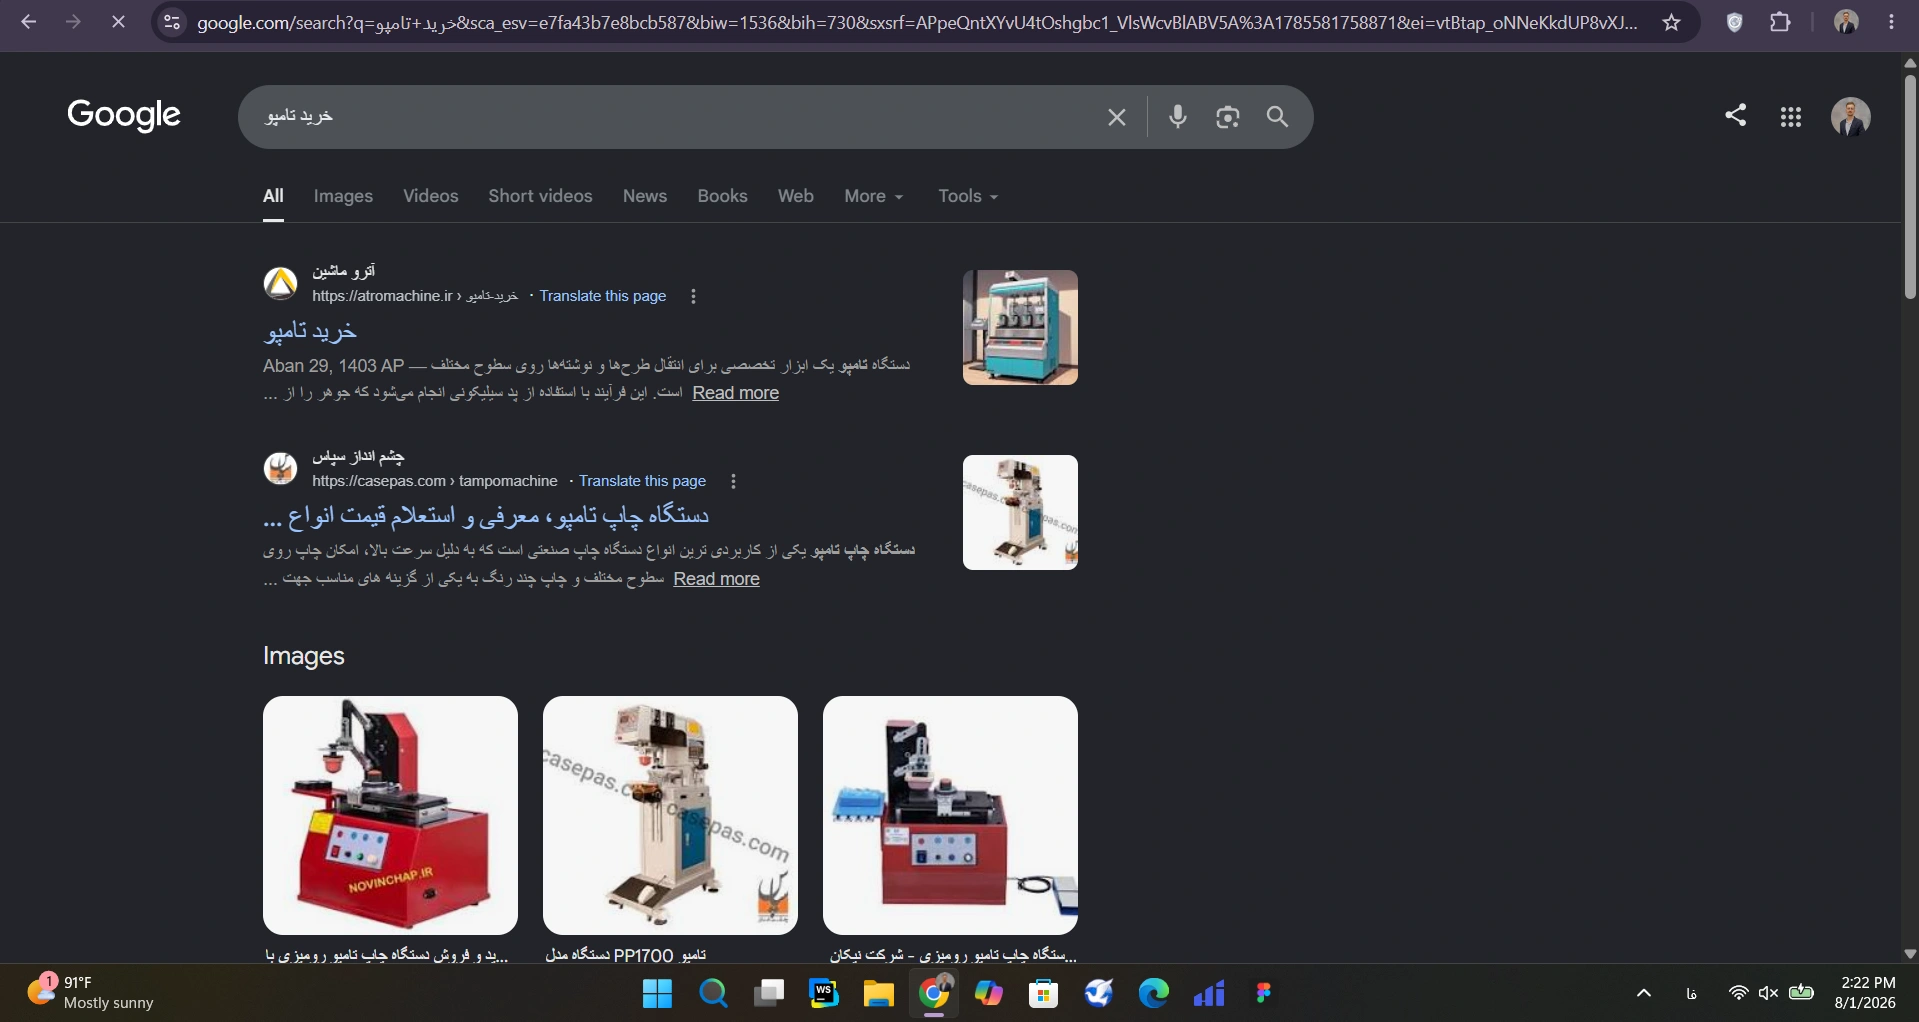Bookmark this page with star icon

1671,22
